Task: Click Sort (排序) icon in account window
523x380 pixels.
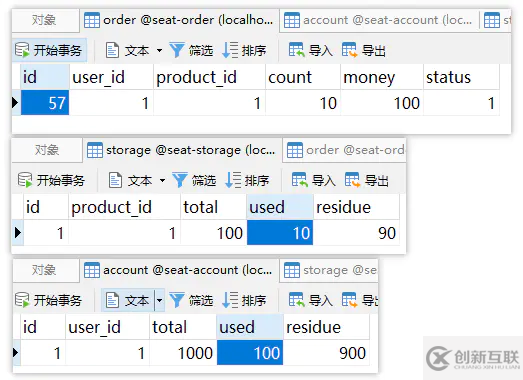Action: (230, 300)
